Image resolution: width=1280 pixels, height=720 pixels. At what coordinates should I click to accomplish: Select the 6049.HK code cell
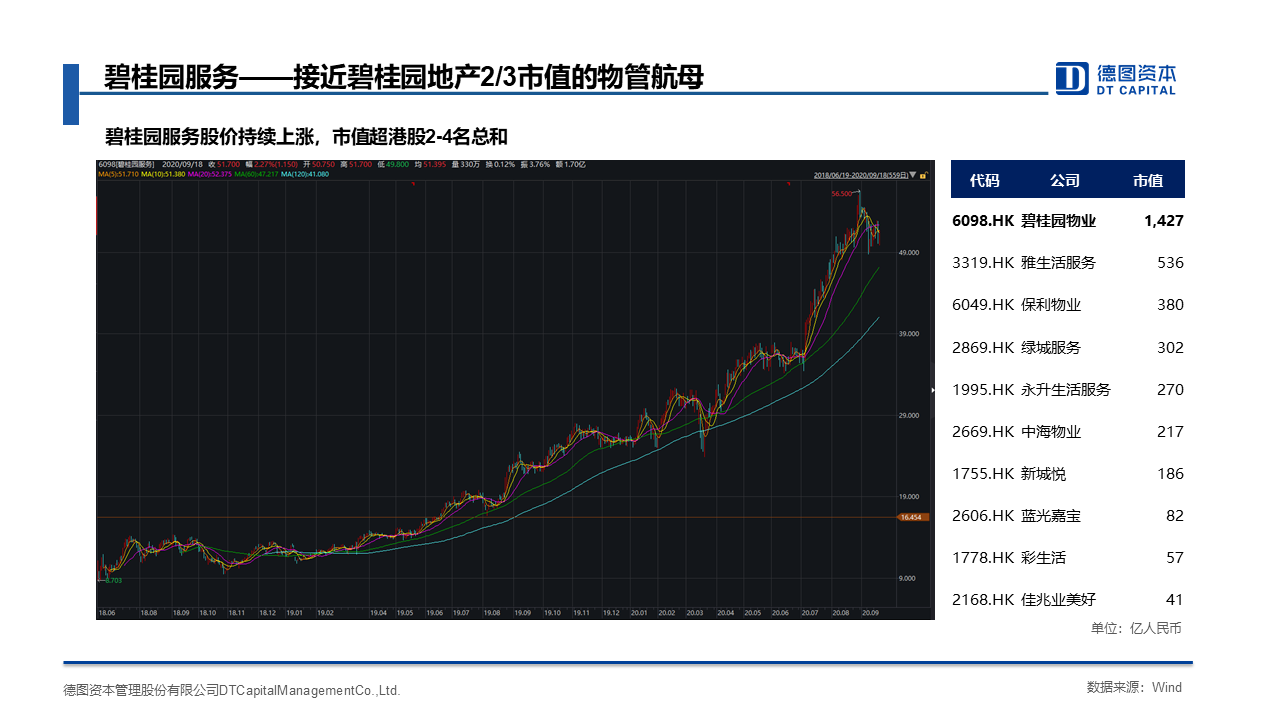[983, 305]
